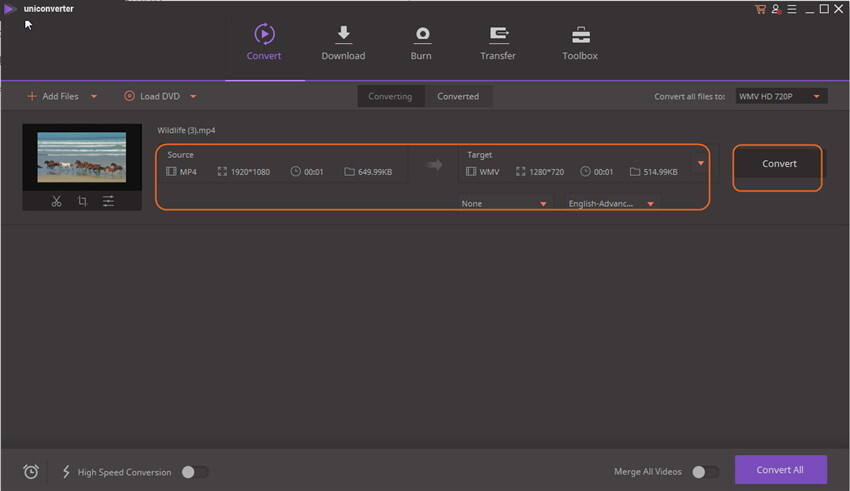Click the Load DVD disc icon
850x491 pixels.
129,96
